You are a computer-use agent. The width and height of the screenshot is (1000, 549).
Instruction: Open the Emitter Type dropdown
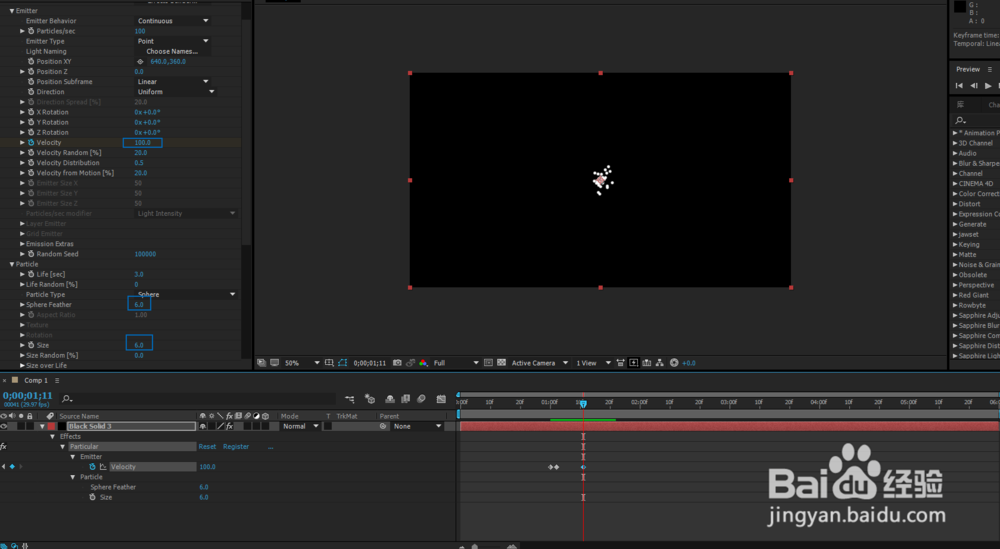click(x=173, y=41)
